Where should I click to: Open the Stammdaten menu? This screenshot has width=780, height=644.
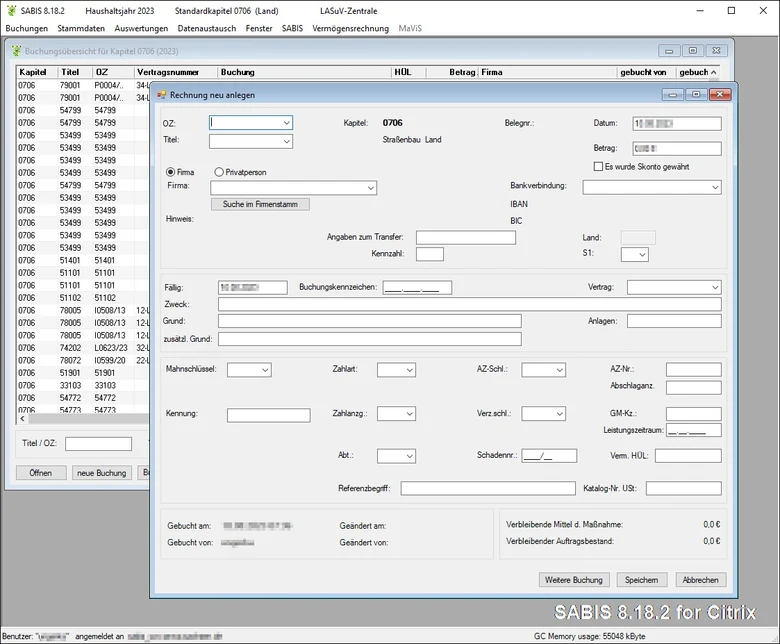[x=81, y=28]
